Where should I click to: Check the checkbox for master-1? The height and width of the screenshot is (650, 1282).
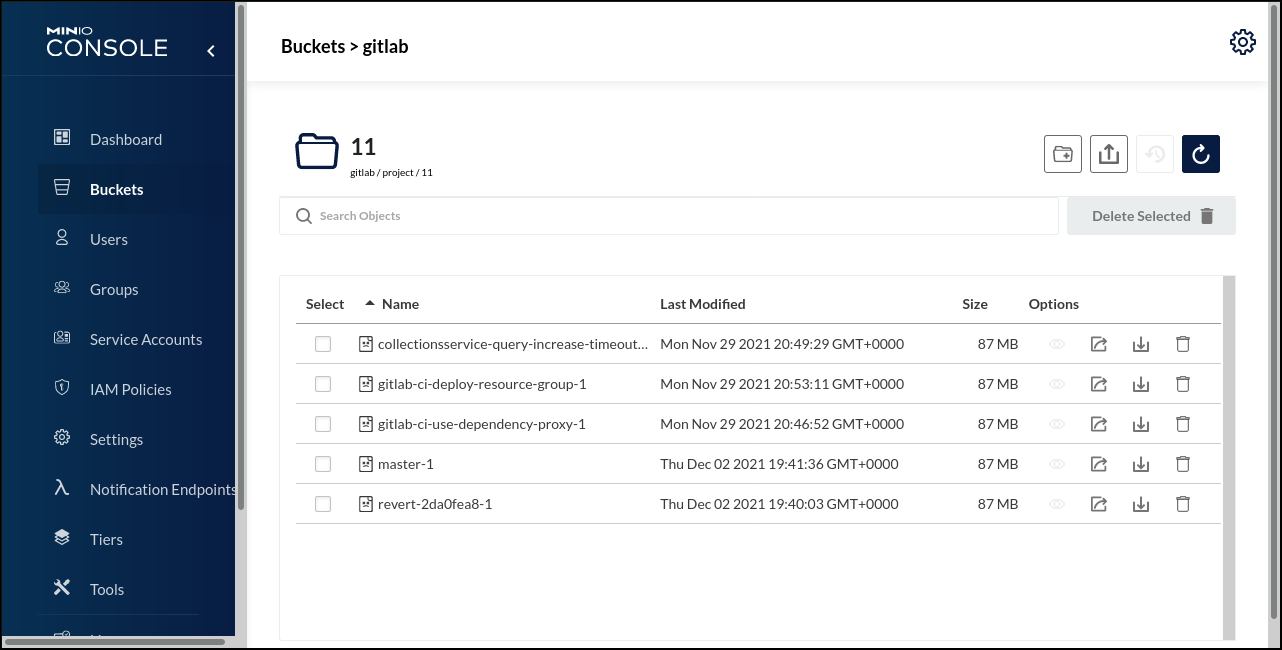pyautogui.click(x=322, y=463)
